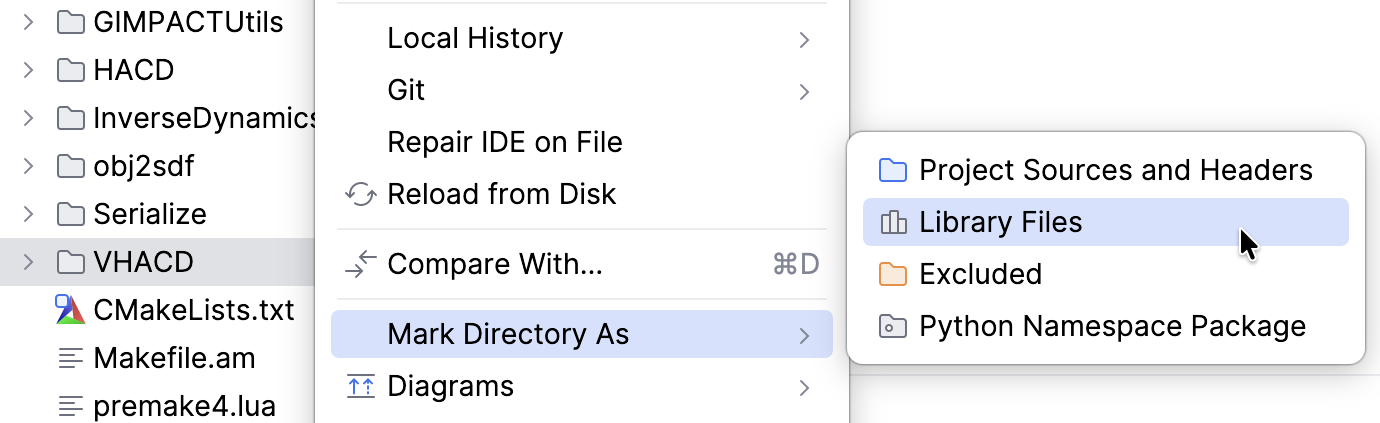Screen dimensions: 1380x423
Task: Expand the VHACD folder chevron
Action: [28, 262]
